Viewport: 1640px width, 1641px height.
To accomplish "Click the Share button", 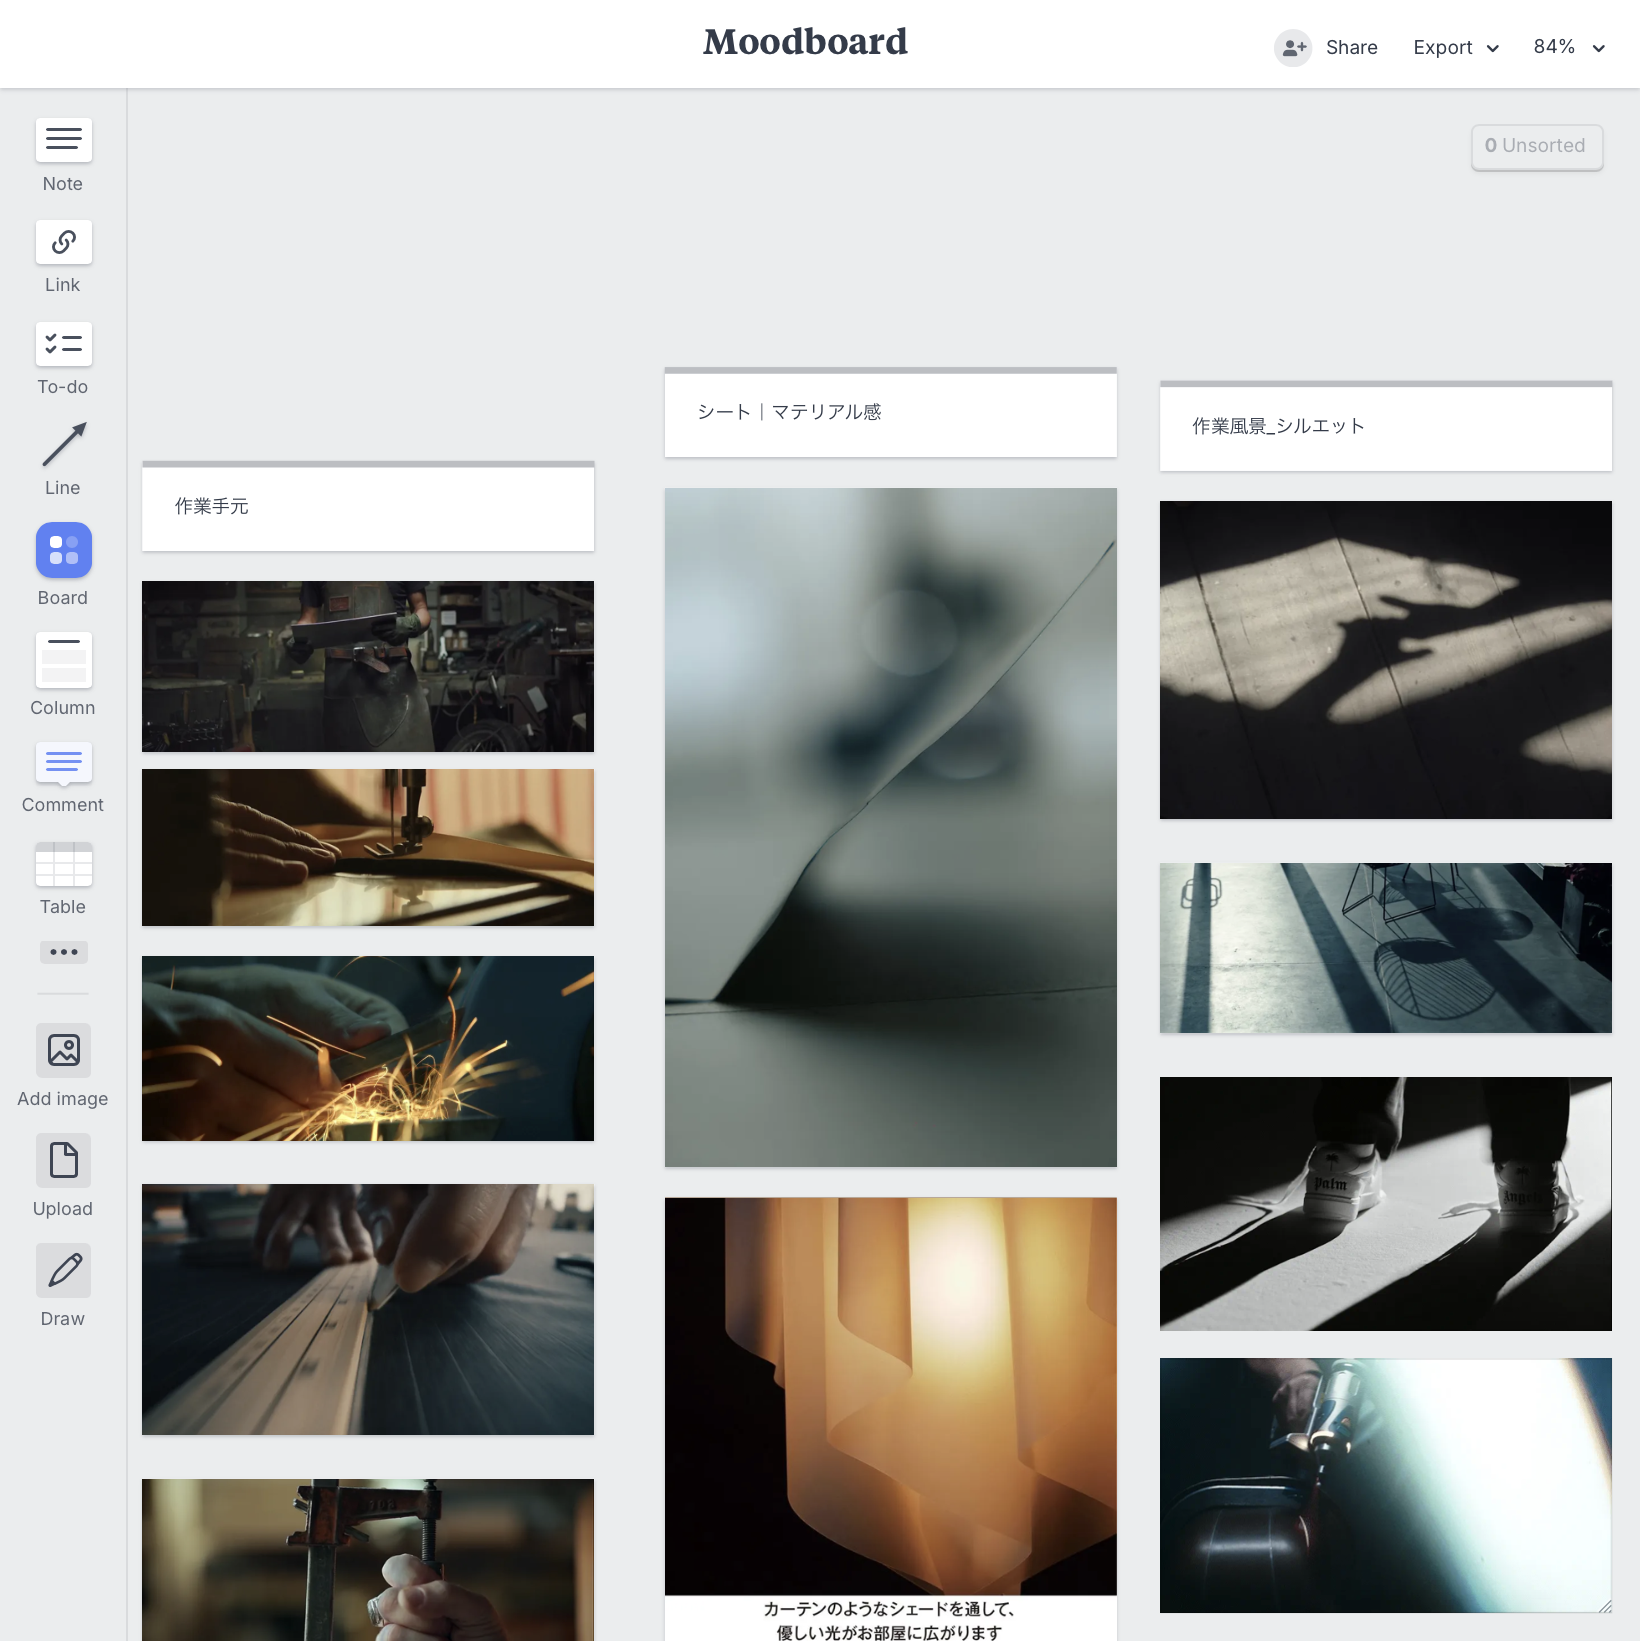I will pos(1327,48).
